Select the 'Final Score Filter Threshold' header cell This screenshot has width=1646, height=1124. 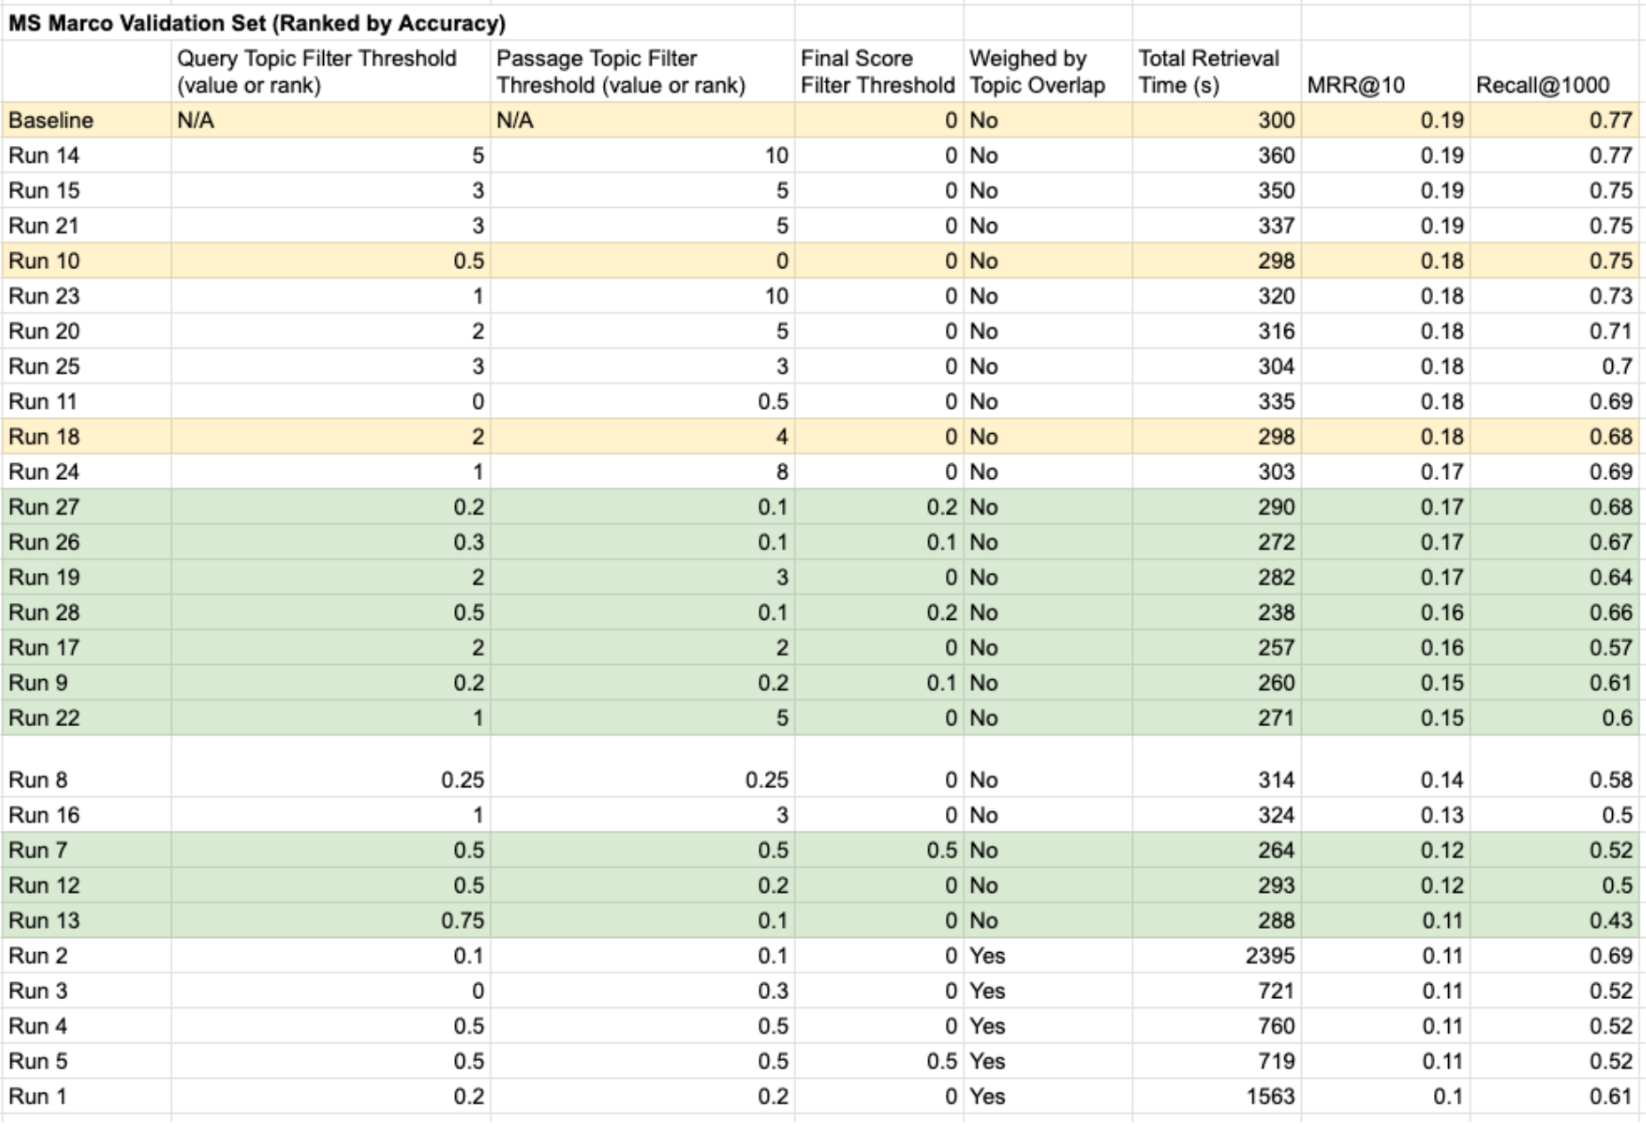click(877, 71)
